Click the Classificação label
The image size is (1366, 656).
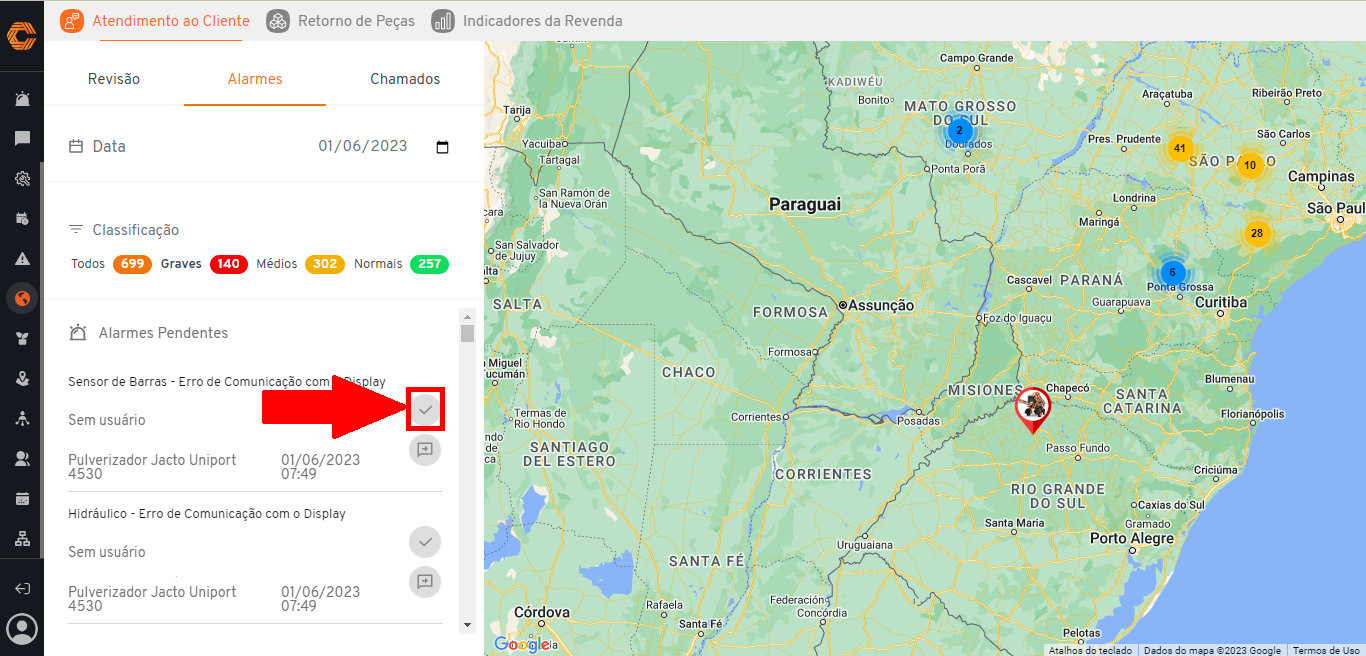(x=136, y=230)
